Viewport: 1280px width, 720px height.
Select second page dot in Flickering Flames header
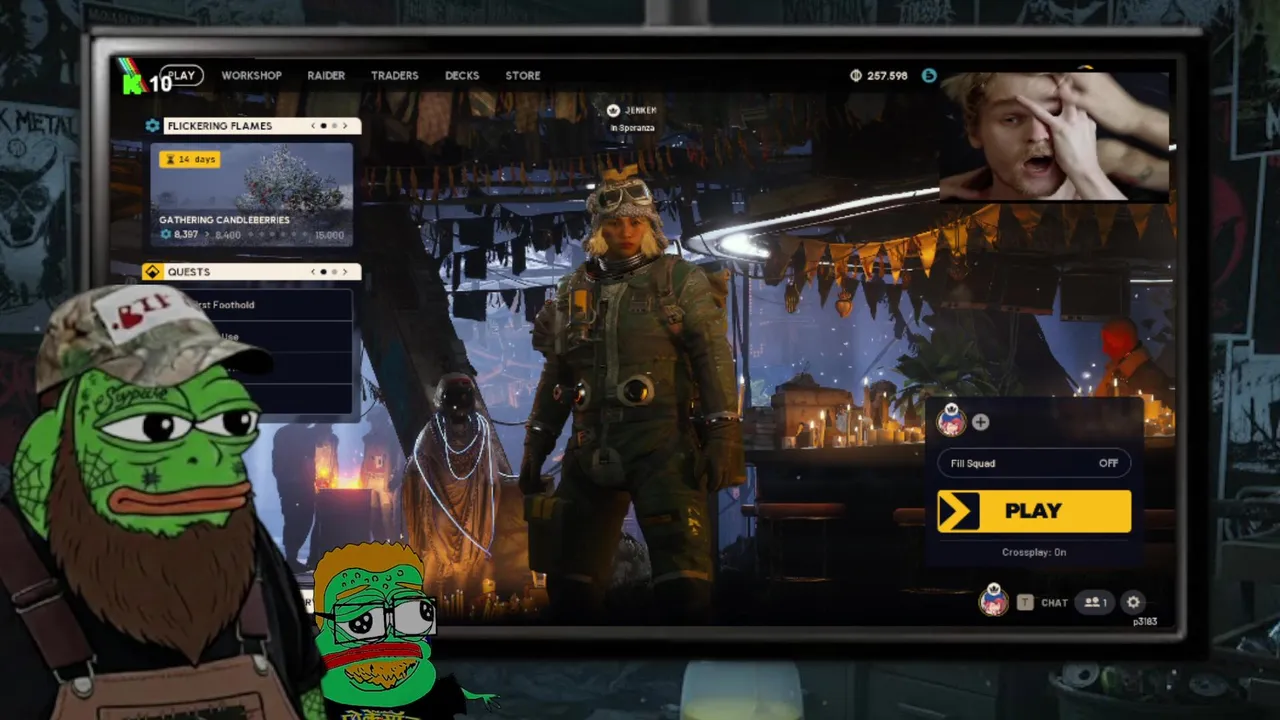[x=335, y=126]
